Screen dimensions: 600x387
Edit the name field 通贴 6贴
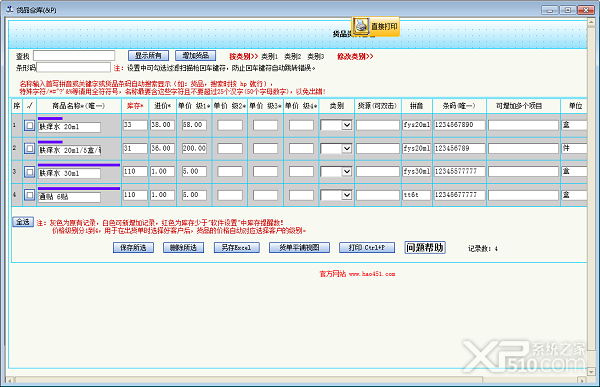[69, 197]
